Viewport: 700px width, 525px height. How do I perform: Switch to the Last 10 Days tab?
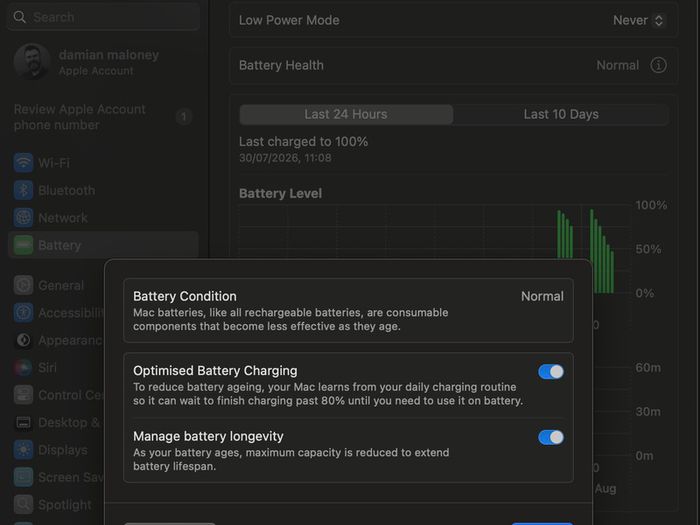pyautogui.click(x=561, y=114)
